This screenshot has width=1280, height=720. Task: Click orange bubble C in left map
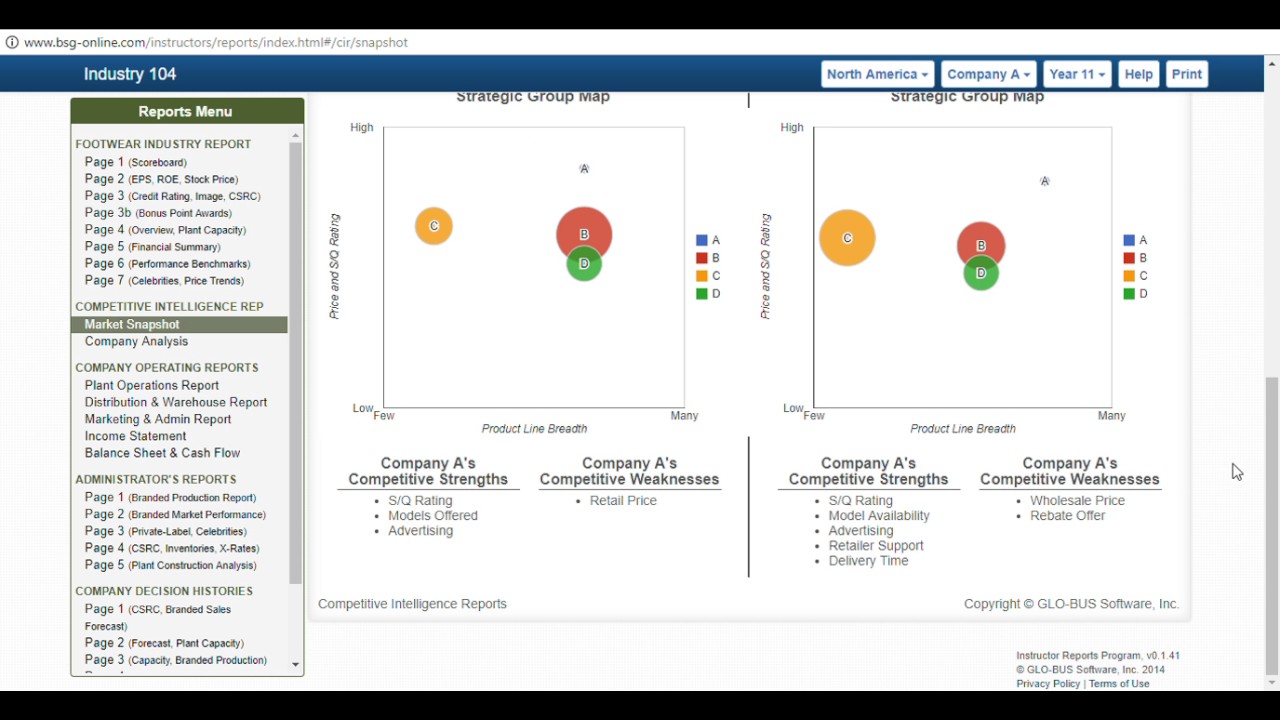(x=434, y=226)
